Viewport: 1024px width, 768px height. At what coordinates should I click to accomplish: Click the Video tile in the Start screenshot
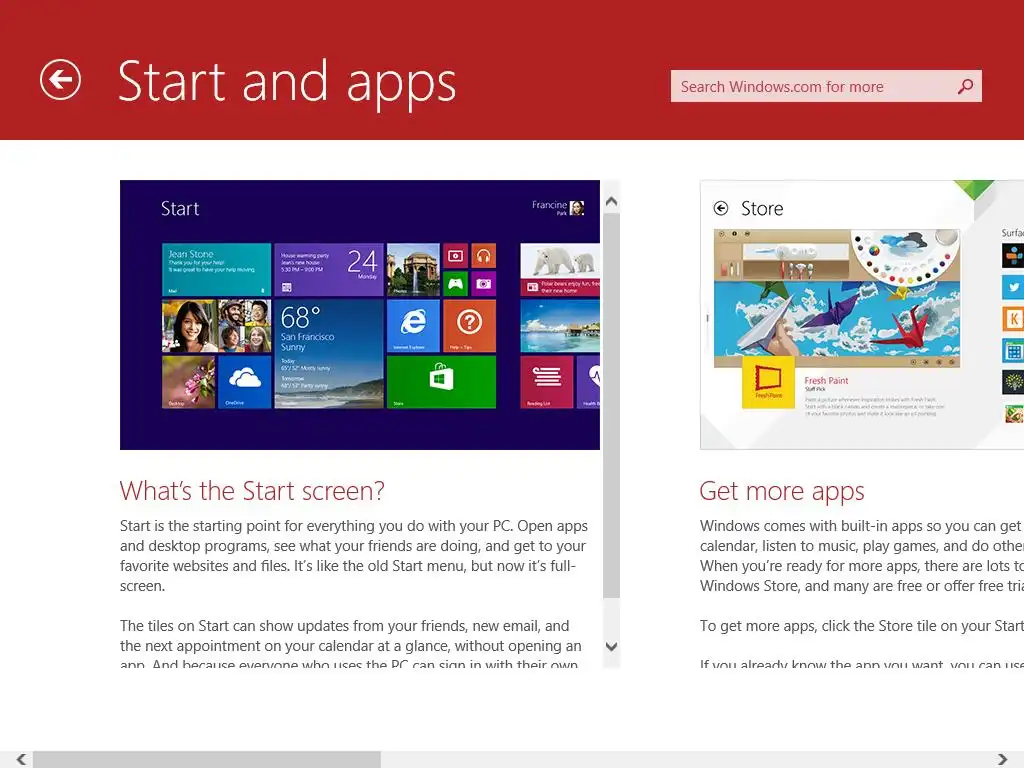(x=455, y=255)
